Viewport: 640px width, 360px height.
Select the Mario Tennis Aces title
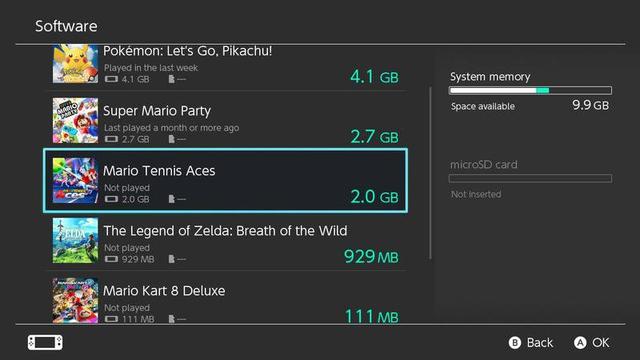[159, 171]
